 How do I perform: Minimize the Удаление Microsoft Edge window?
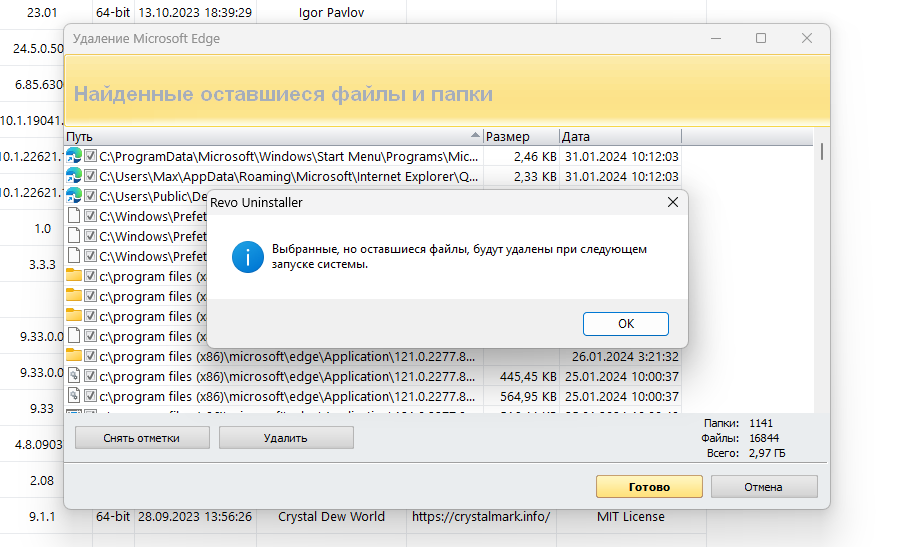(x=716, y=38)
